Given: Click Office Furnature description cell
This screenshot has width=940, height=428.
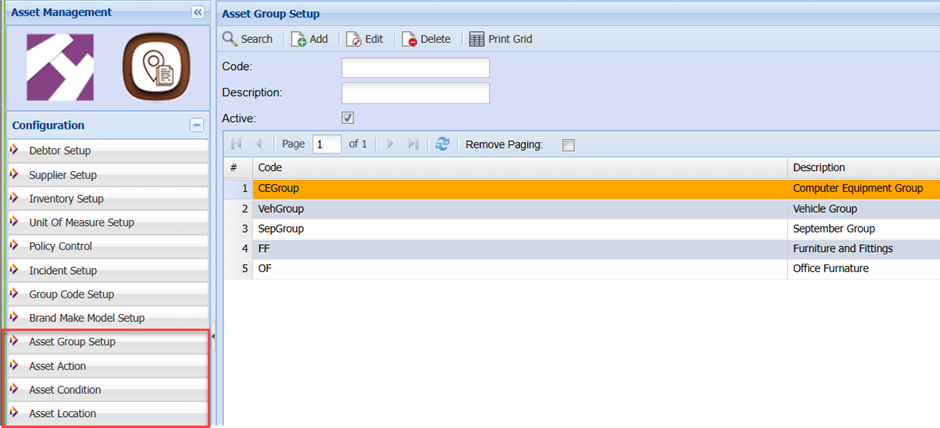Looking at the screenshot, I should point(863,269).
